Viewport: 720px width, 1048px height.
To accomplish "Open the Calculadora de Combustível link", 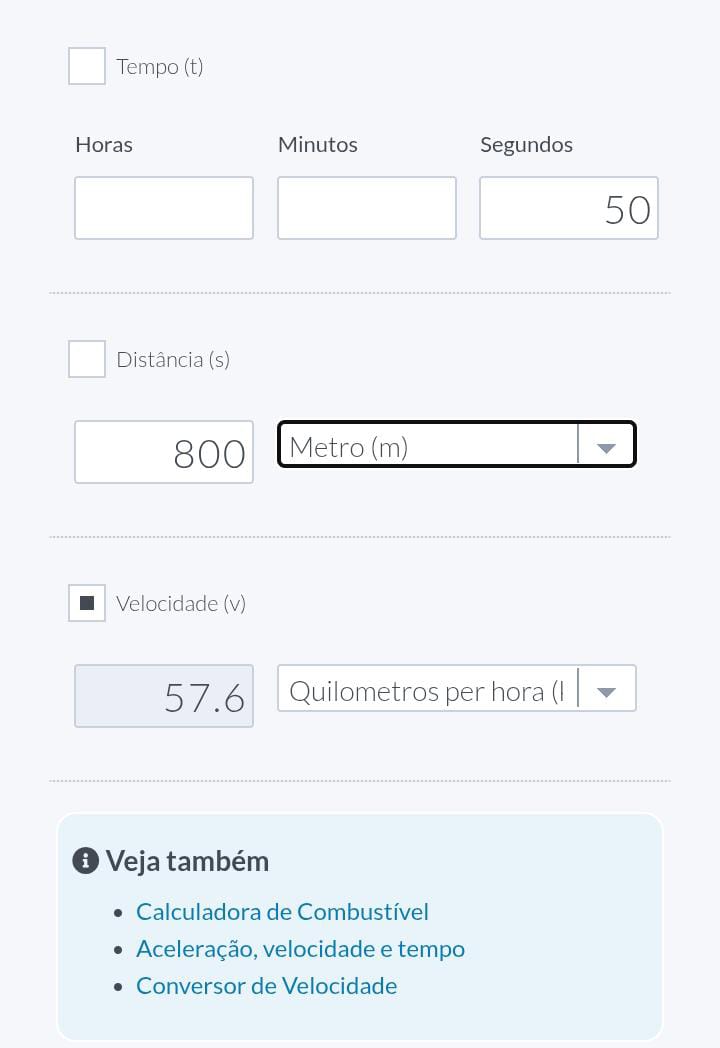I will [x=282, y=912].
